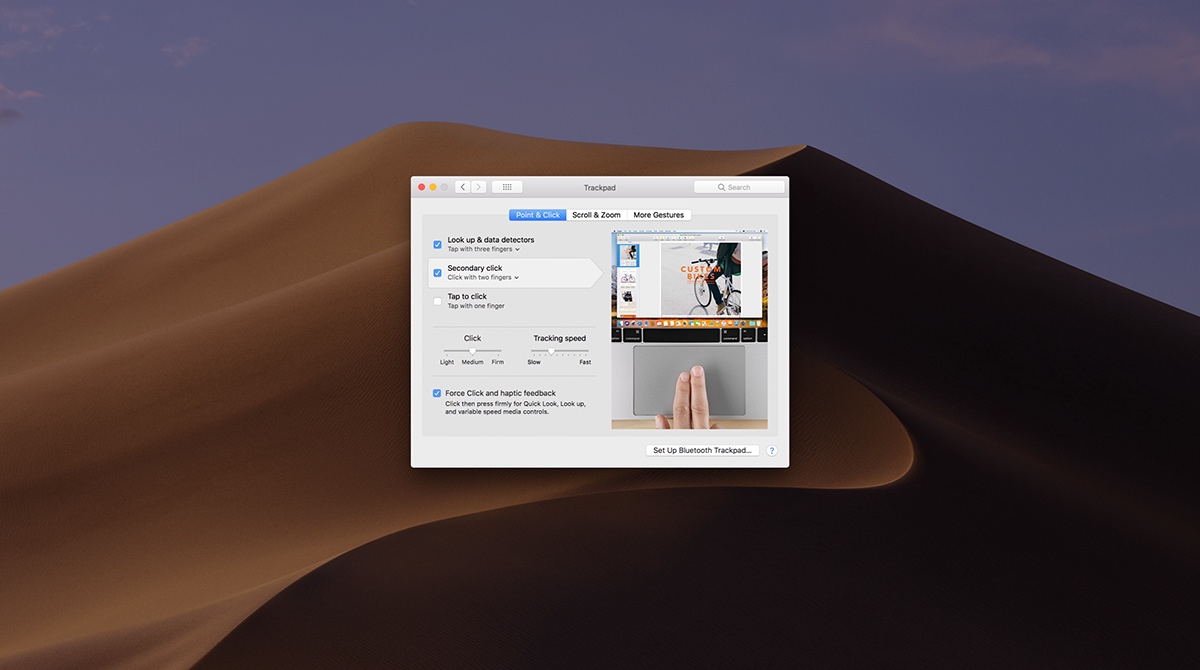
Task: Click the search magnifier icon
Action: [722, 186]
